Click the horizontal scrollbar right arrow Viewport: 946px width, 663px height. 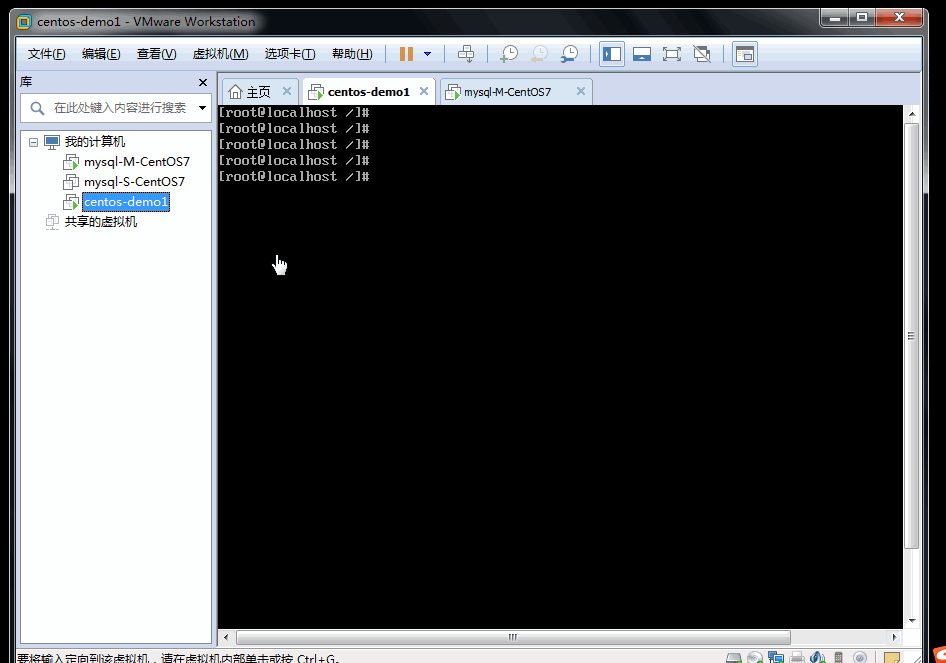895,637
